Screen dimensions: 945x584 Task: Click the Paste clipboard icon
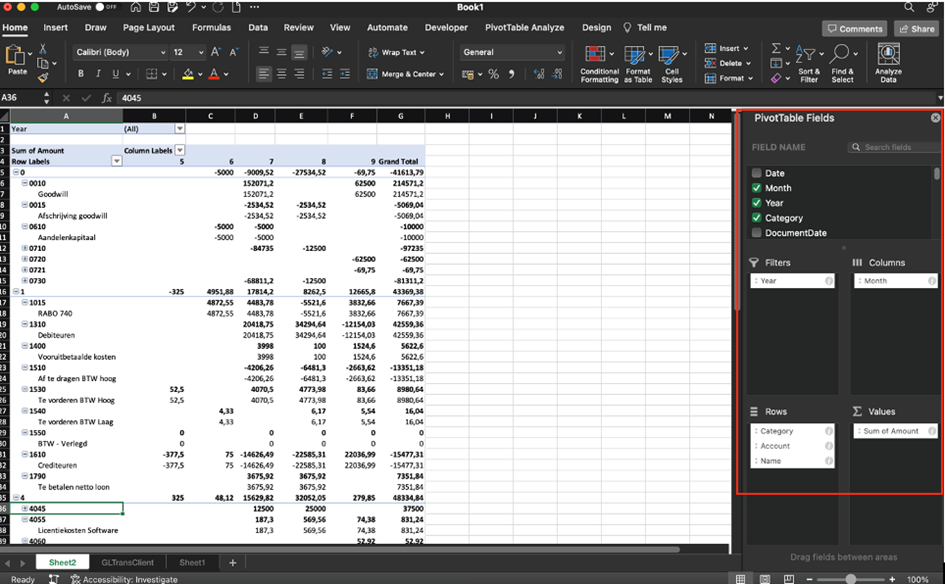click(x=17, y=57)
